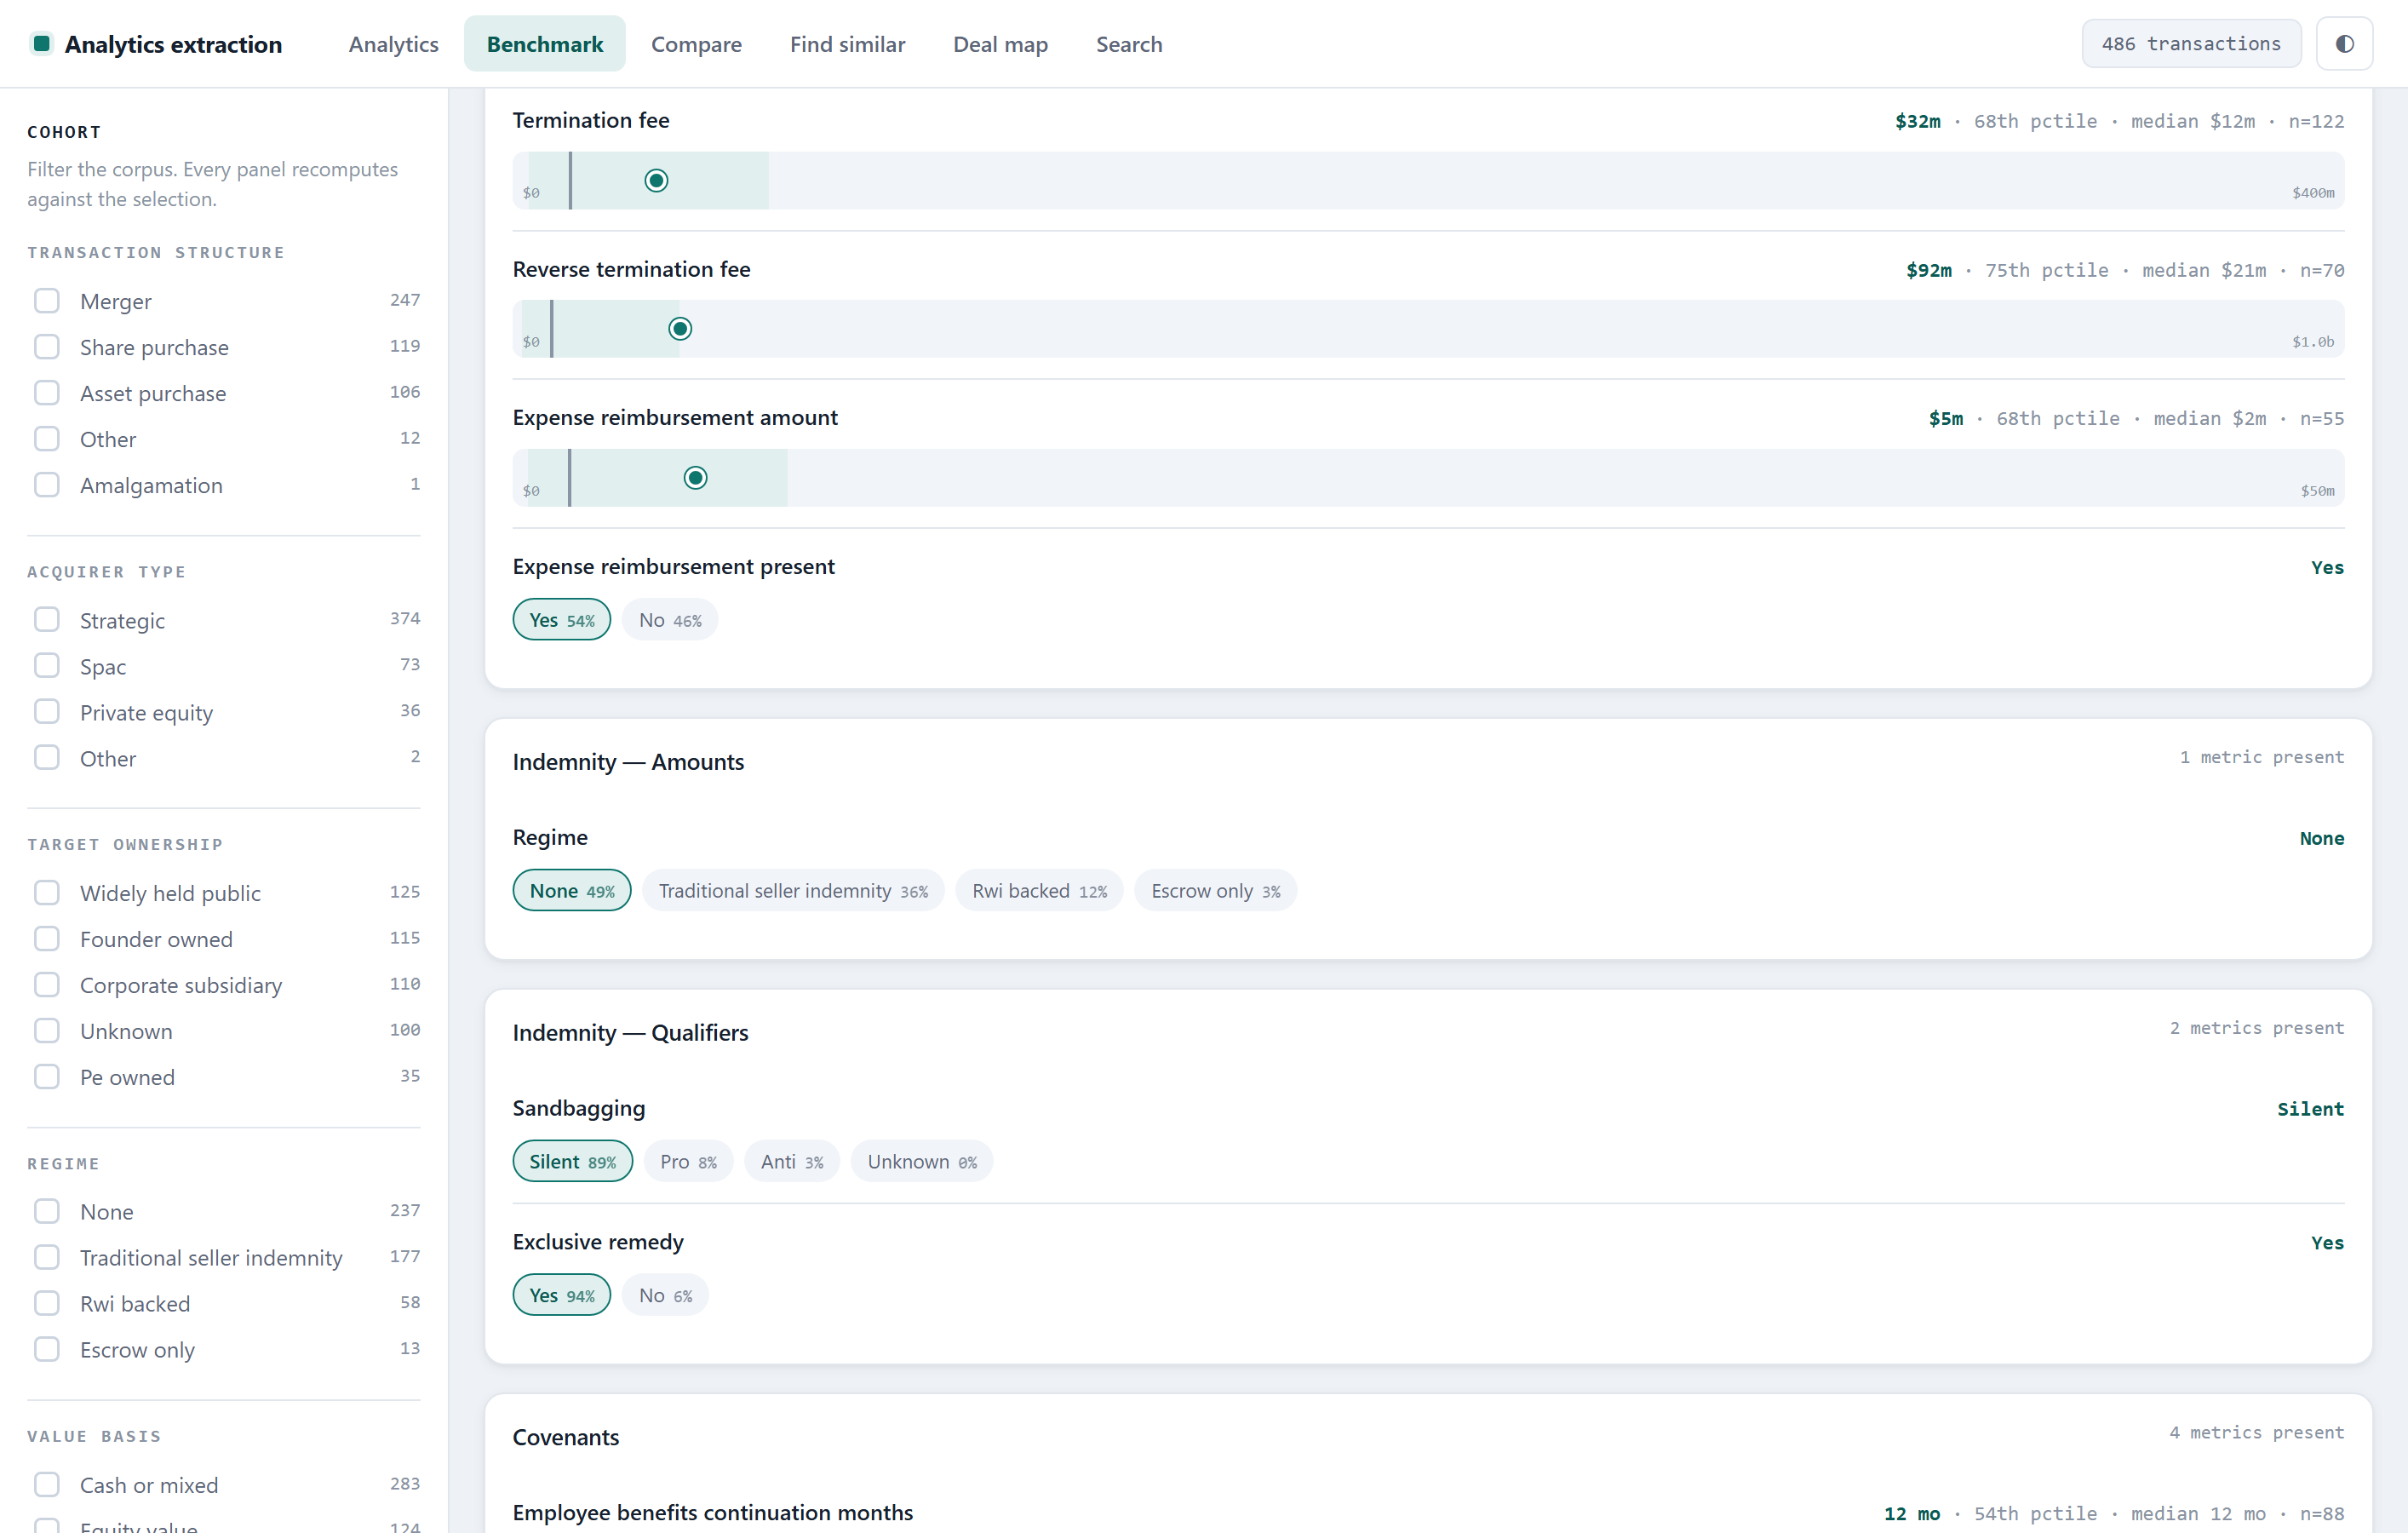The image size is (2408, 1533).
Task: Select Widely held public ownership
Action: 47,893
